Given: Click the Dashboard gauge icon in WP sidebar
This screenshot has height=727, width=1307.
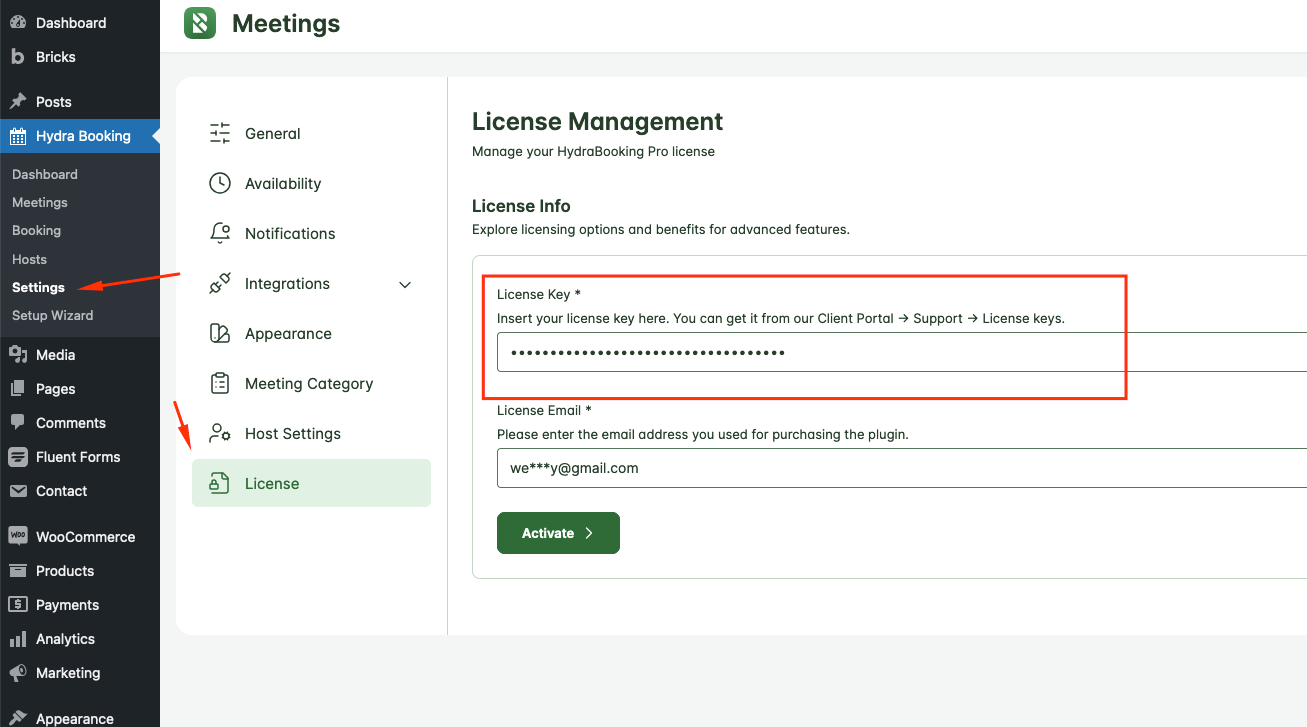Looking at the screenshot, I should click(18, 22).
